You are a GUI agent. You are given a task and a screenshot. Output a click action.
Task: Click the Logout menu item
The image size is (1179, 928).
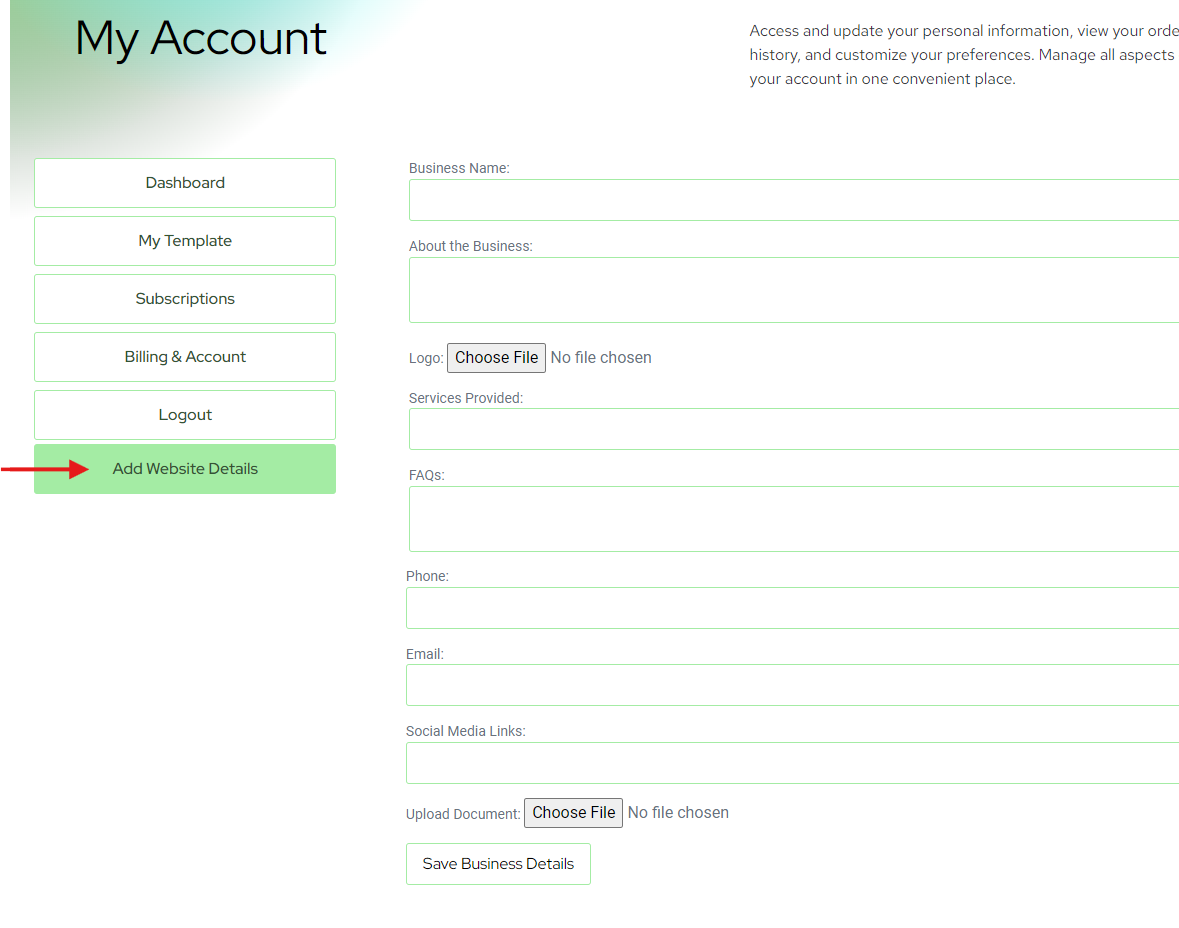tap(185, 414)
